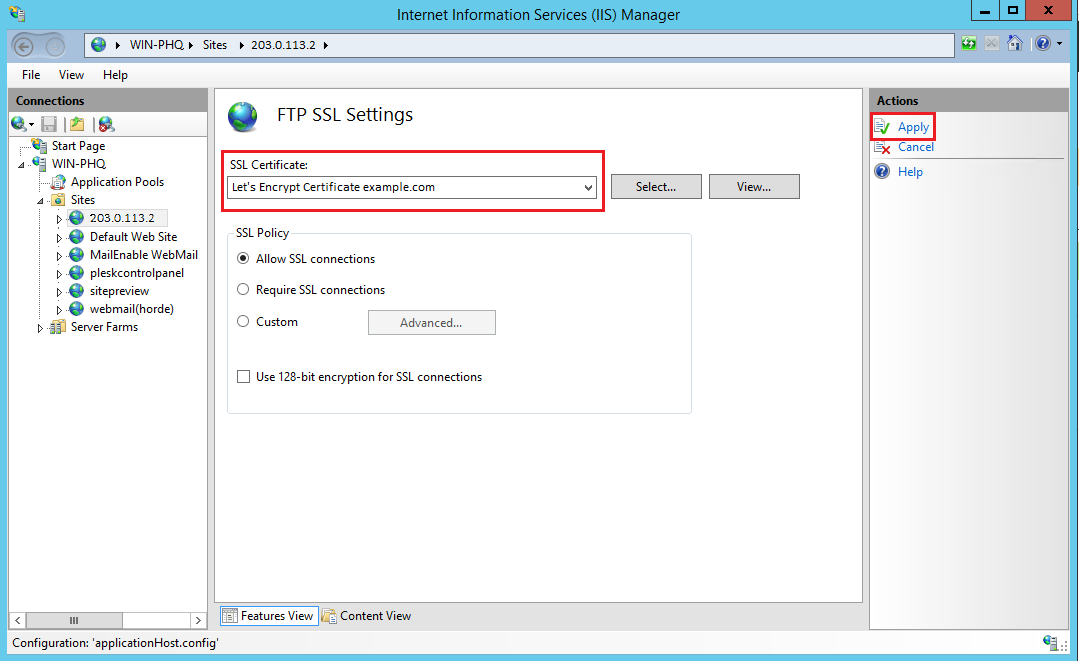Click the Delete Connection icon in Connections toolbar
The image size is (1079, 661).
[106, 124]
